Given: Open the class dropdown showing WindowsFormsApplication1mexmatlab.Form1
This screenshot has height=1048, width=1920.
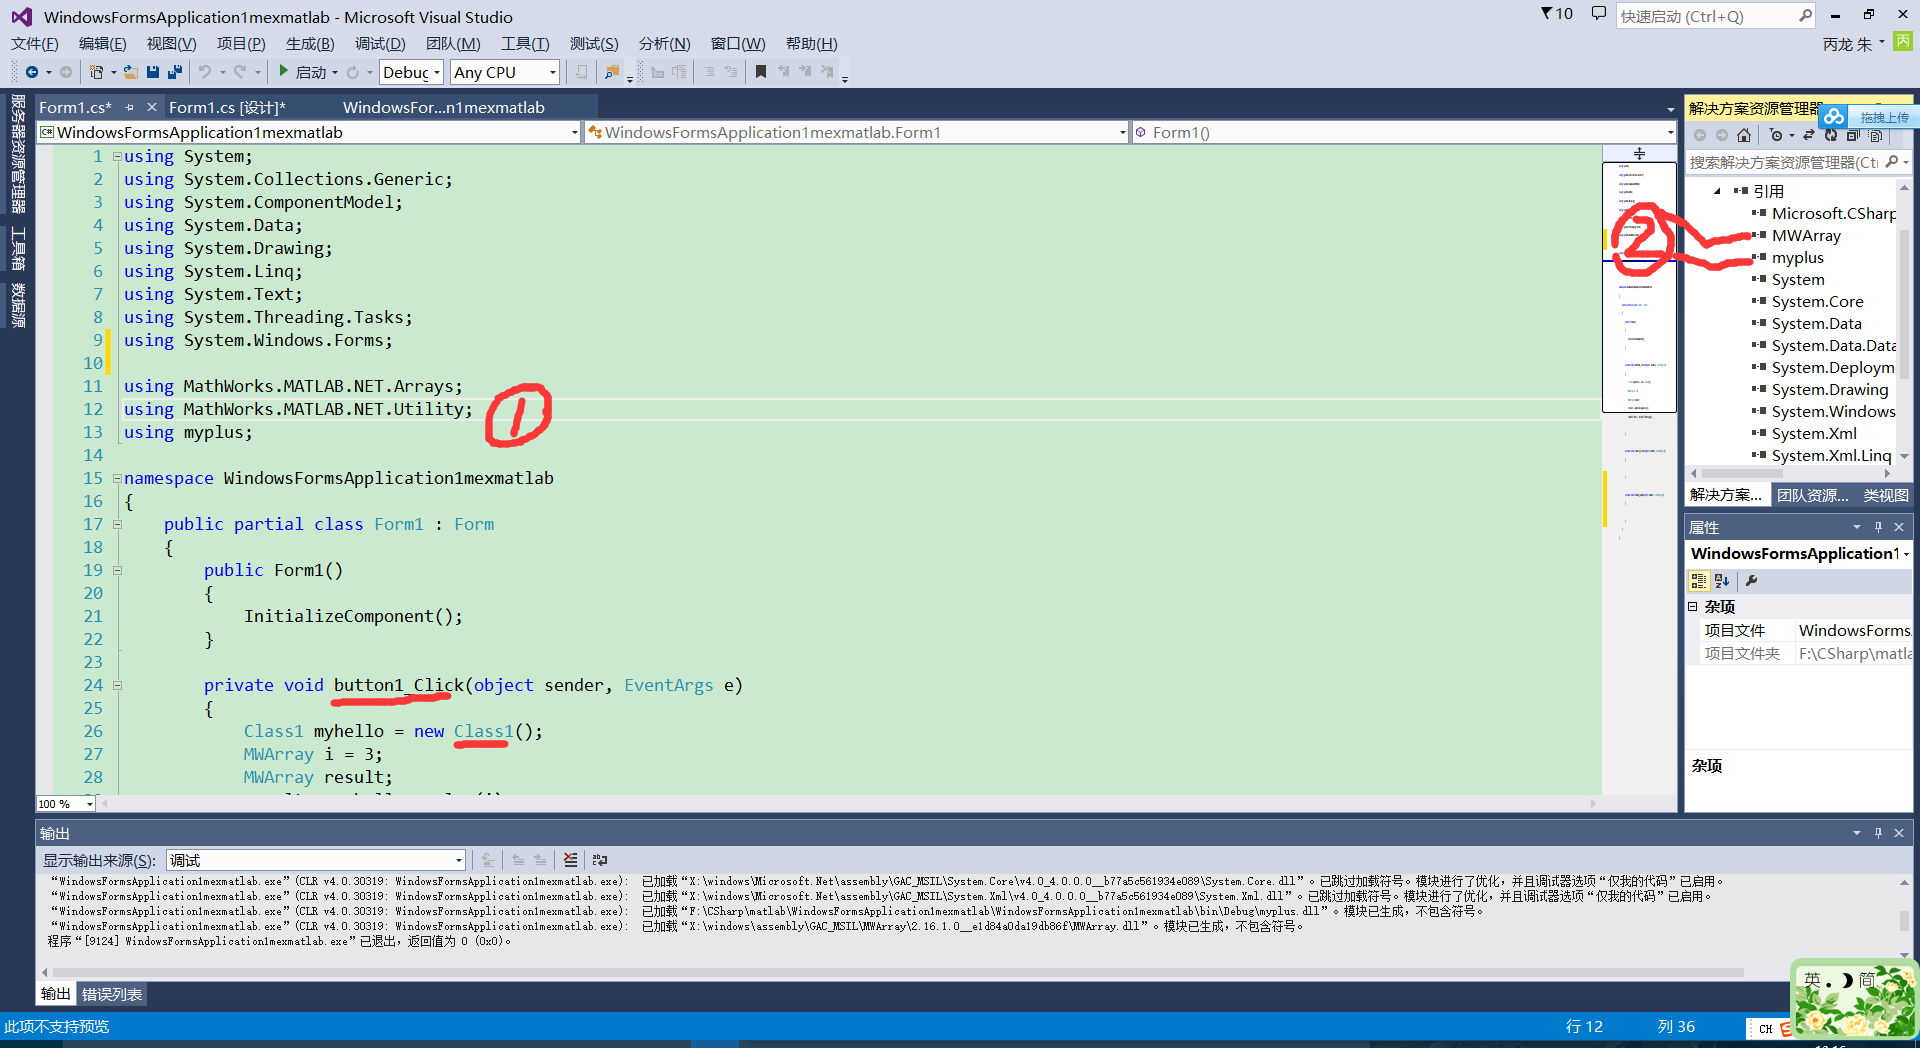Looking at the screenshot, I should pyautogui.click(x=857, y=132).
